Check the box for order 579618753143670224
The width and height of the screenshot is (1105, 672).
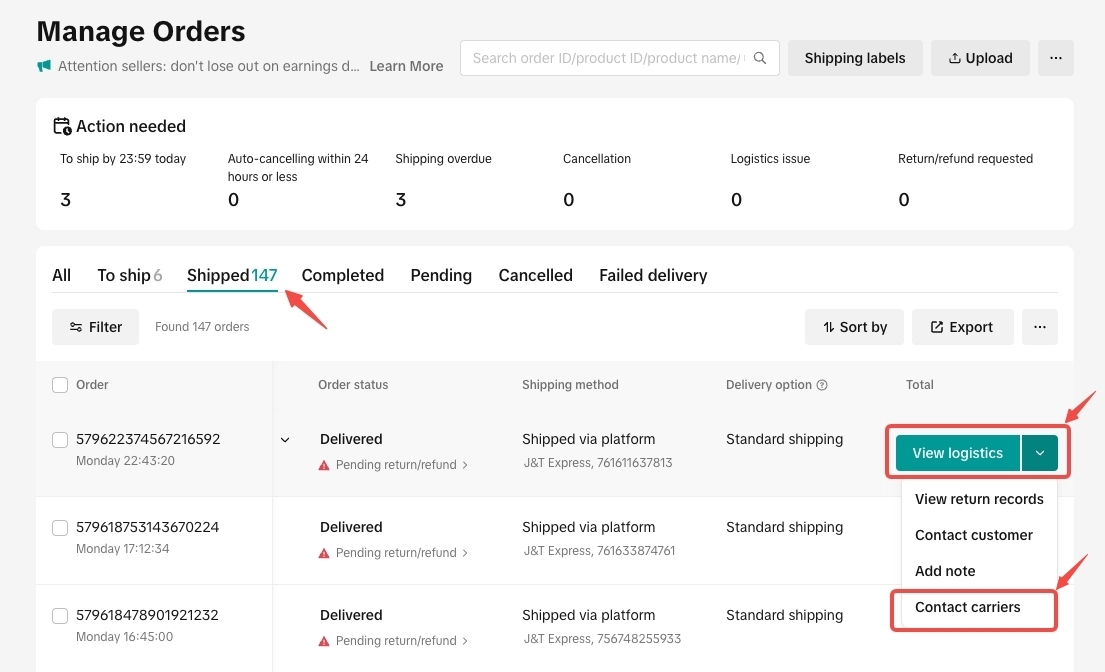60,528
